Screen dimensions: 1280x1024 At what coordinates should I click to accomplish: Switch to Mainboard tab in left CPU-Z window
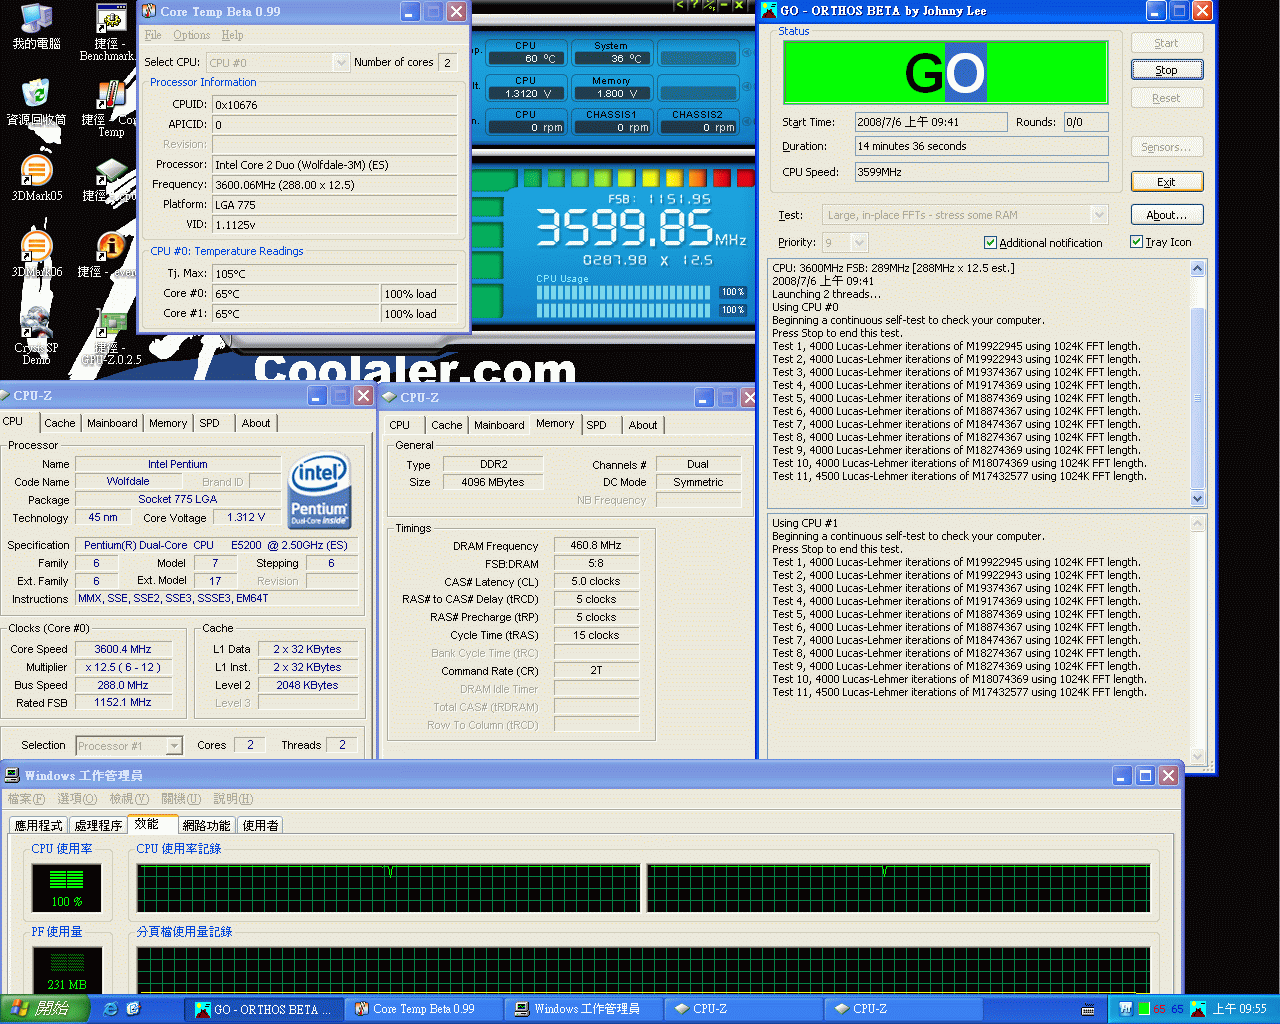112,423
